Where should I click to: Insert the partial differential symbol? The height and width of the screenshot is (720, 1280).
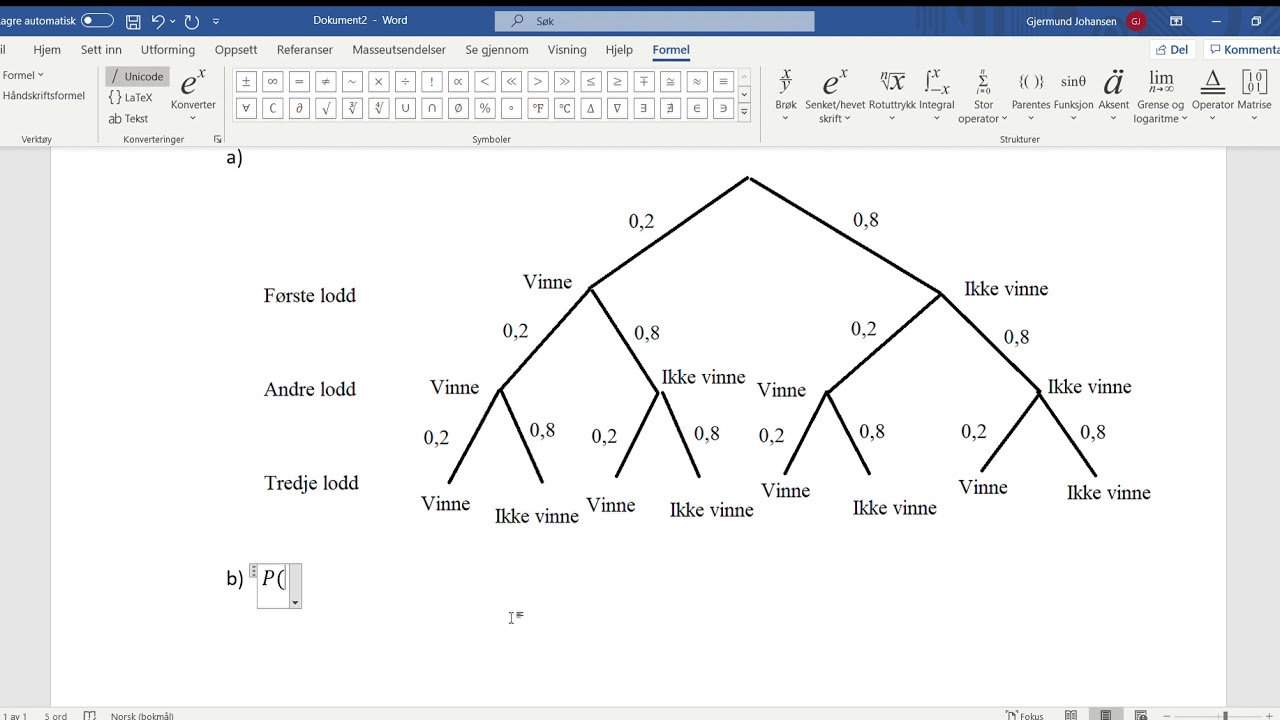coord(299,108)
